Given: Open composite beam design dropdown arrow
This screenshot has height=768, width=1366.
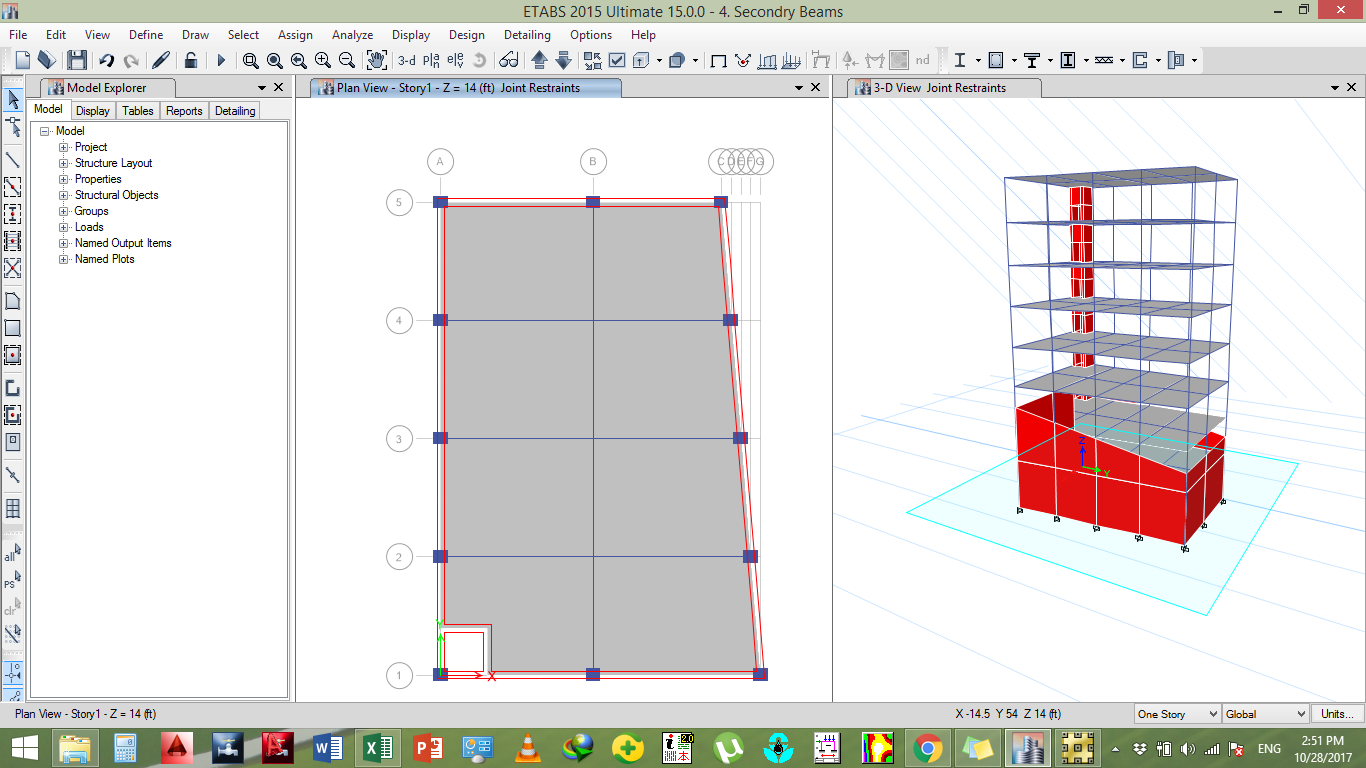Looking at the screenshot, I should [1050, 60].
